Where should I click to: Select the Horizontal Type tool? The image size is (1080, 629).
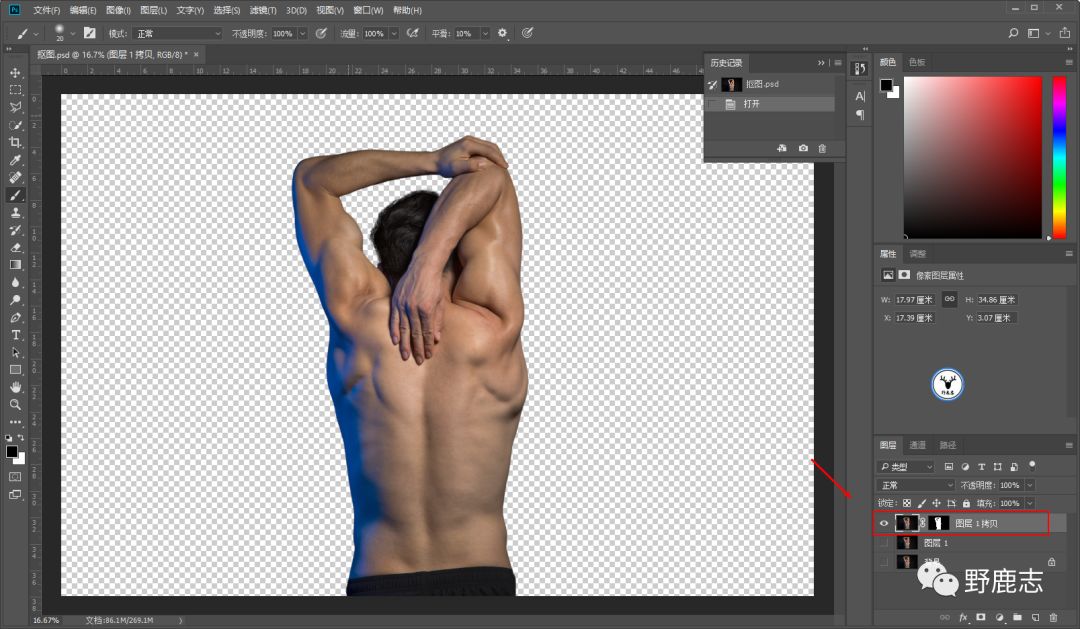pos(15,335)
